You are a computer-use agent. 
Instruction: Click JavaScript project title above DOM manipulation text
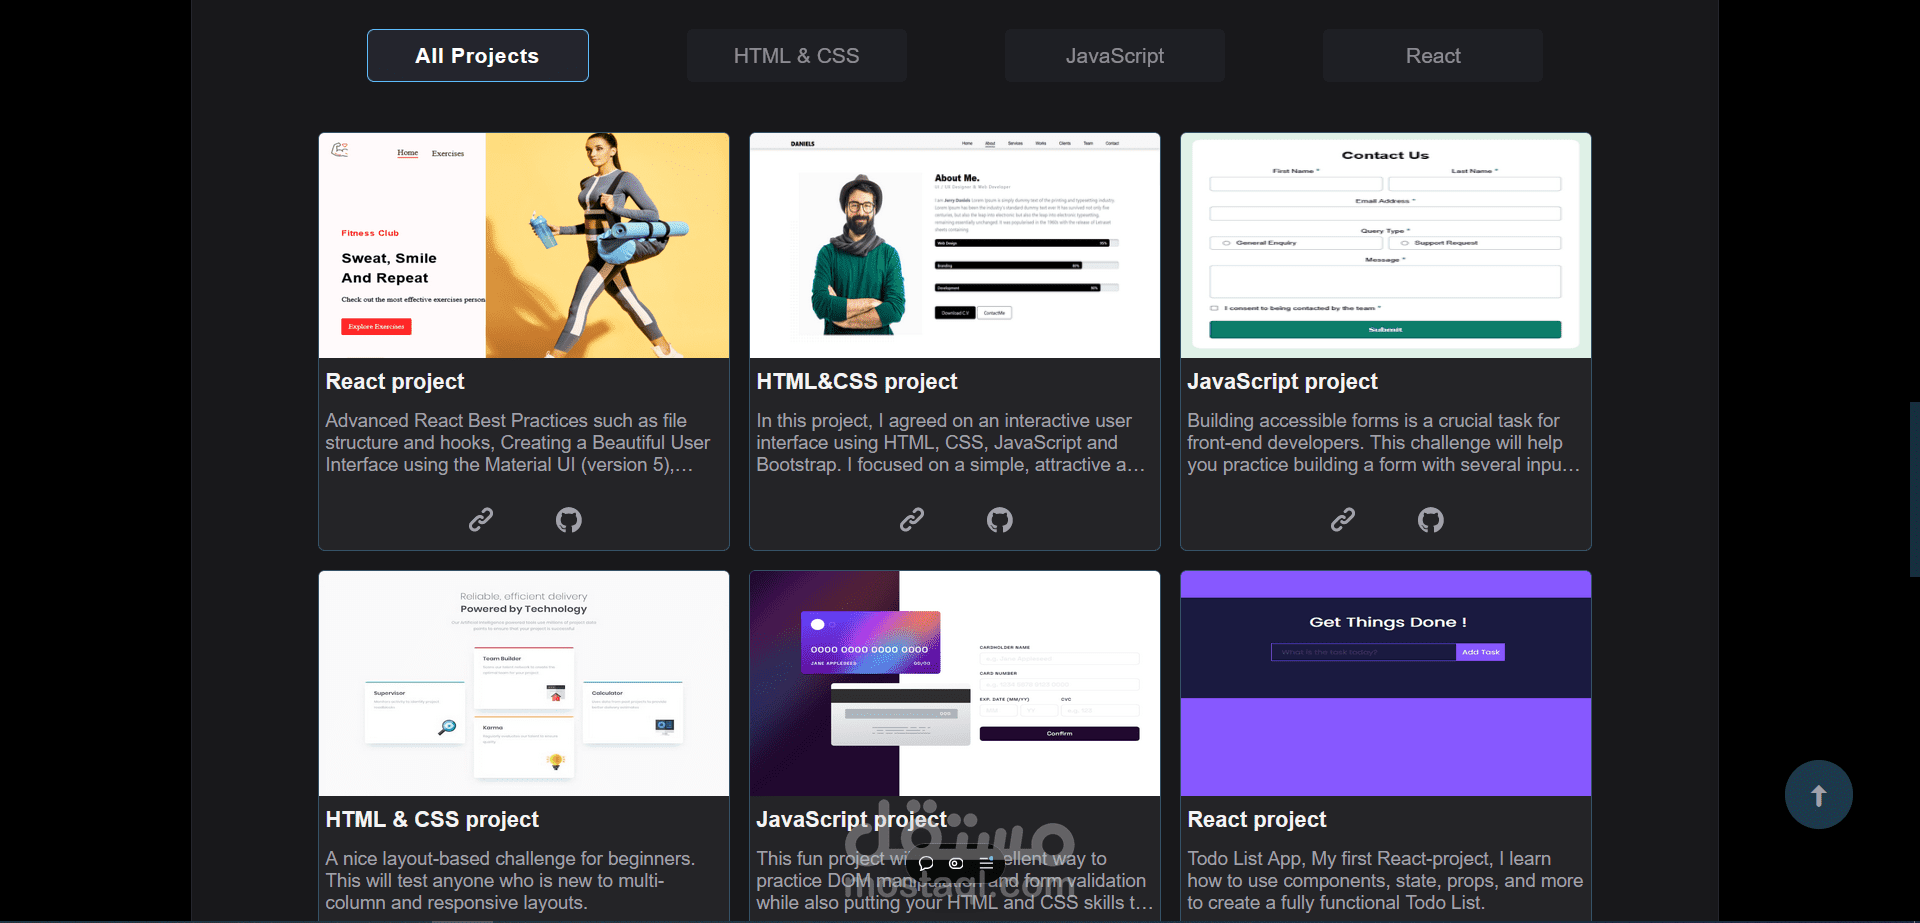[851, 820]
